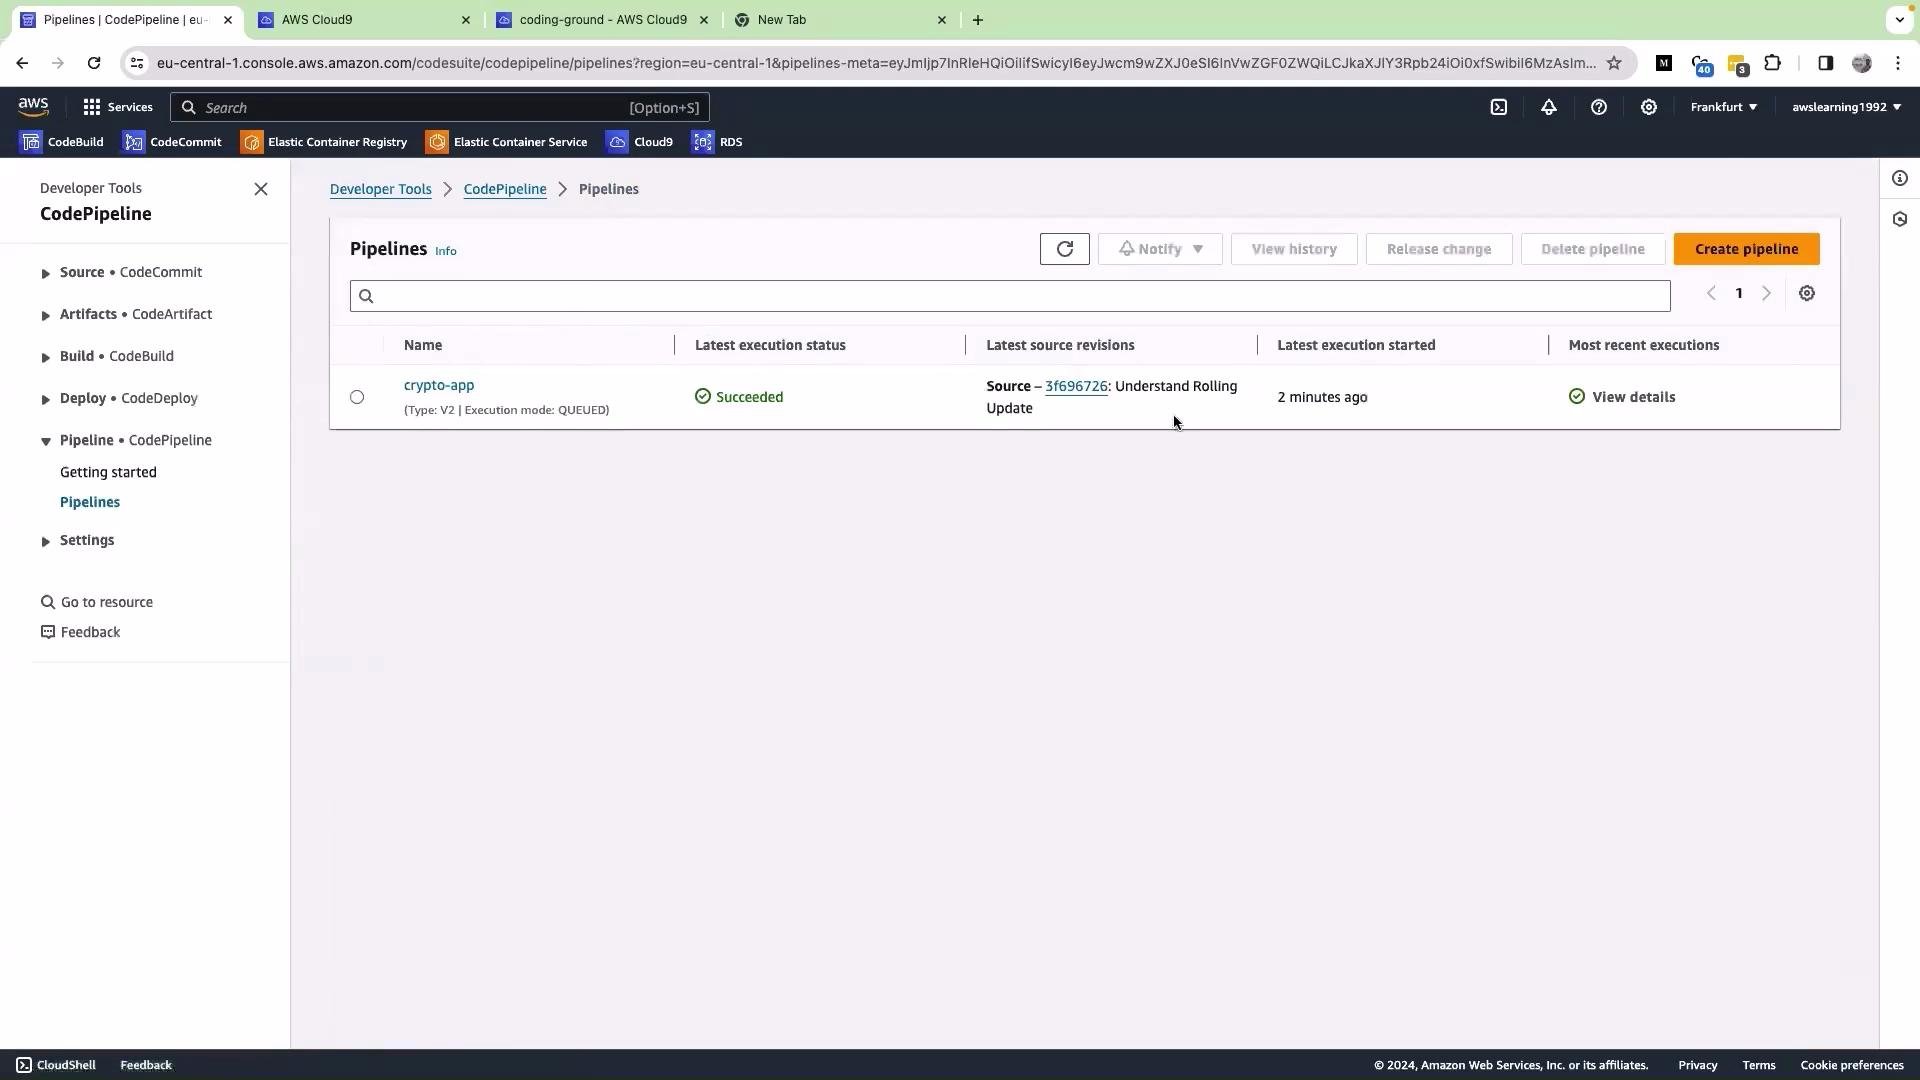Viewport: 1920px width, 1080px height.
Task: Open the Notify dropdown
Action: (x=1160, y=249)
